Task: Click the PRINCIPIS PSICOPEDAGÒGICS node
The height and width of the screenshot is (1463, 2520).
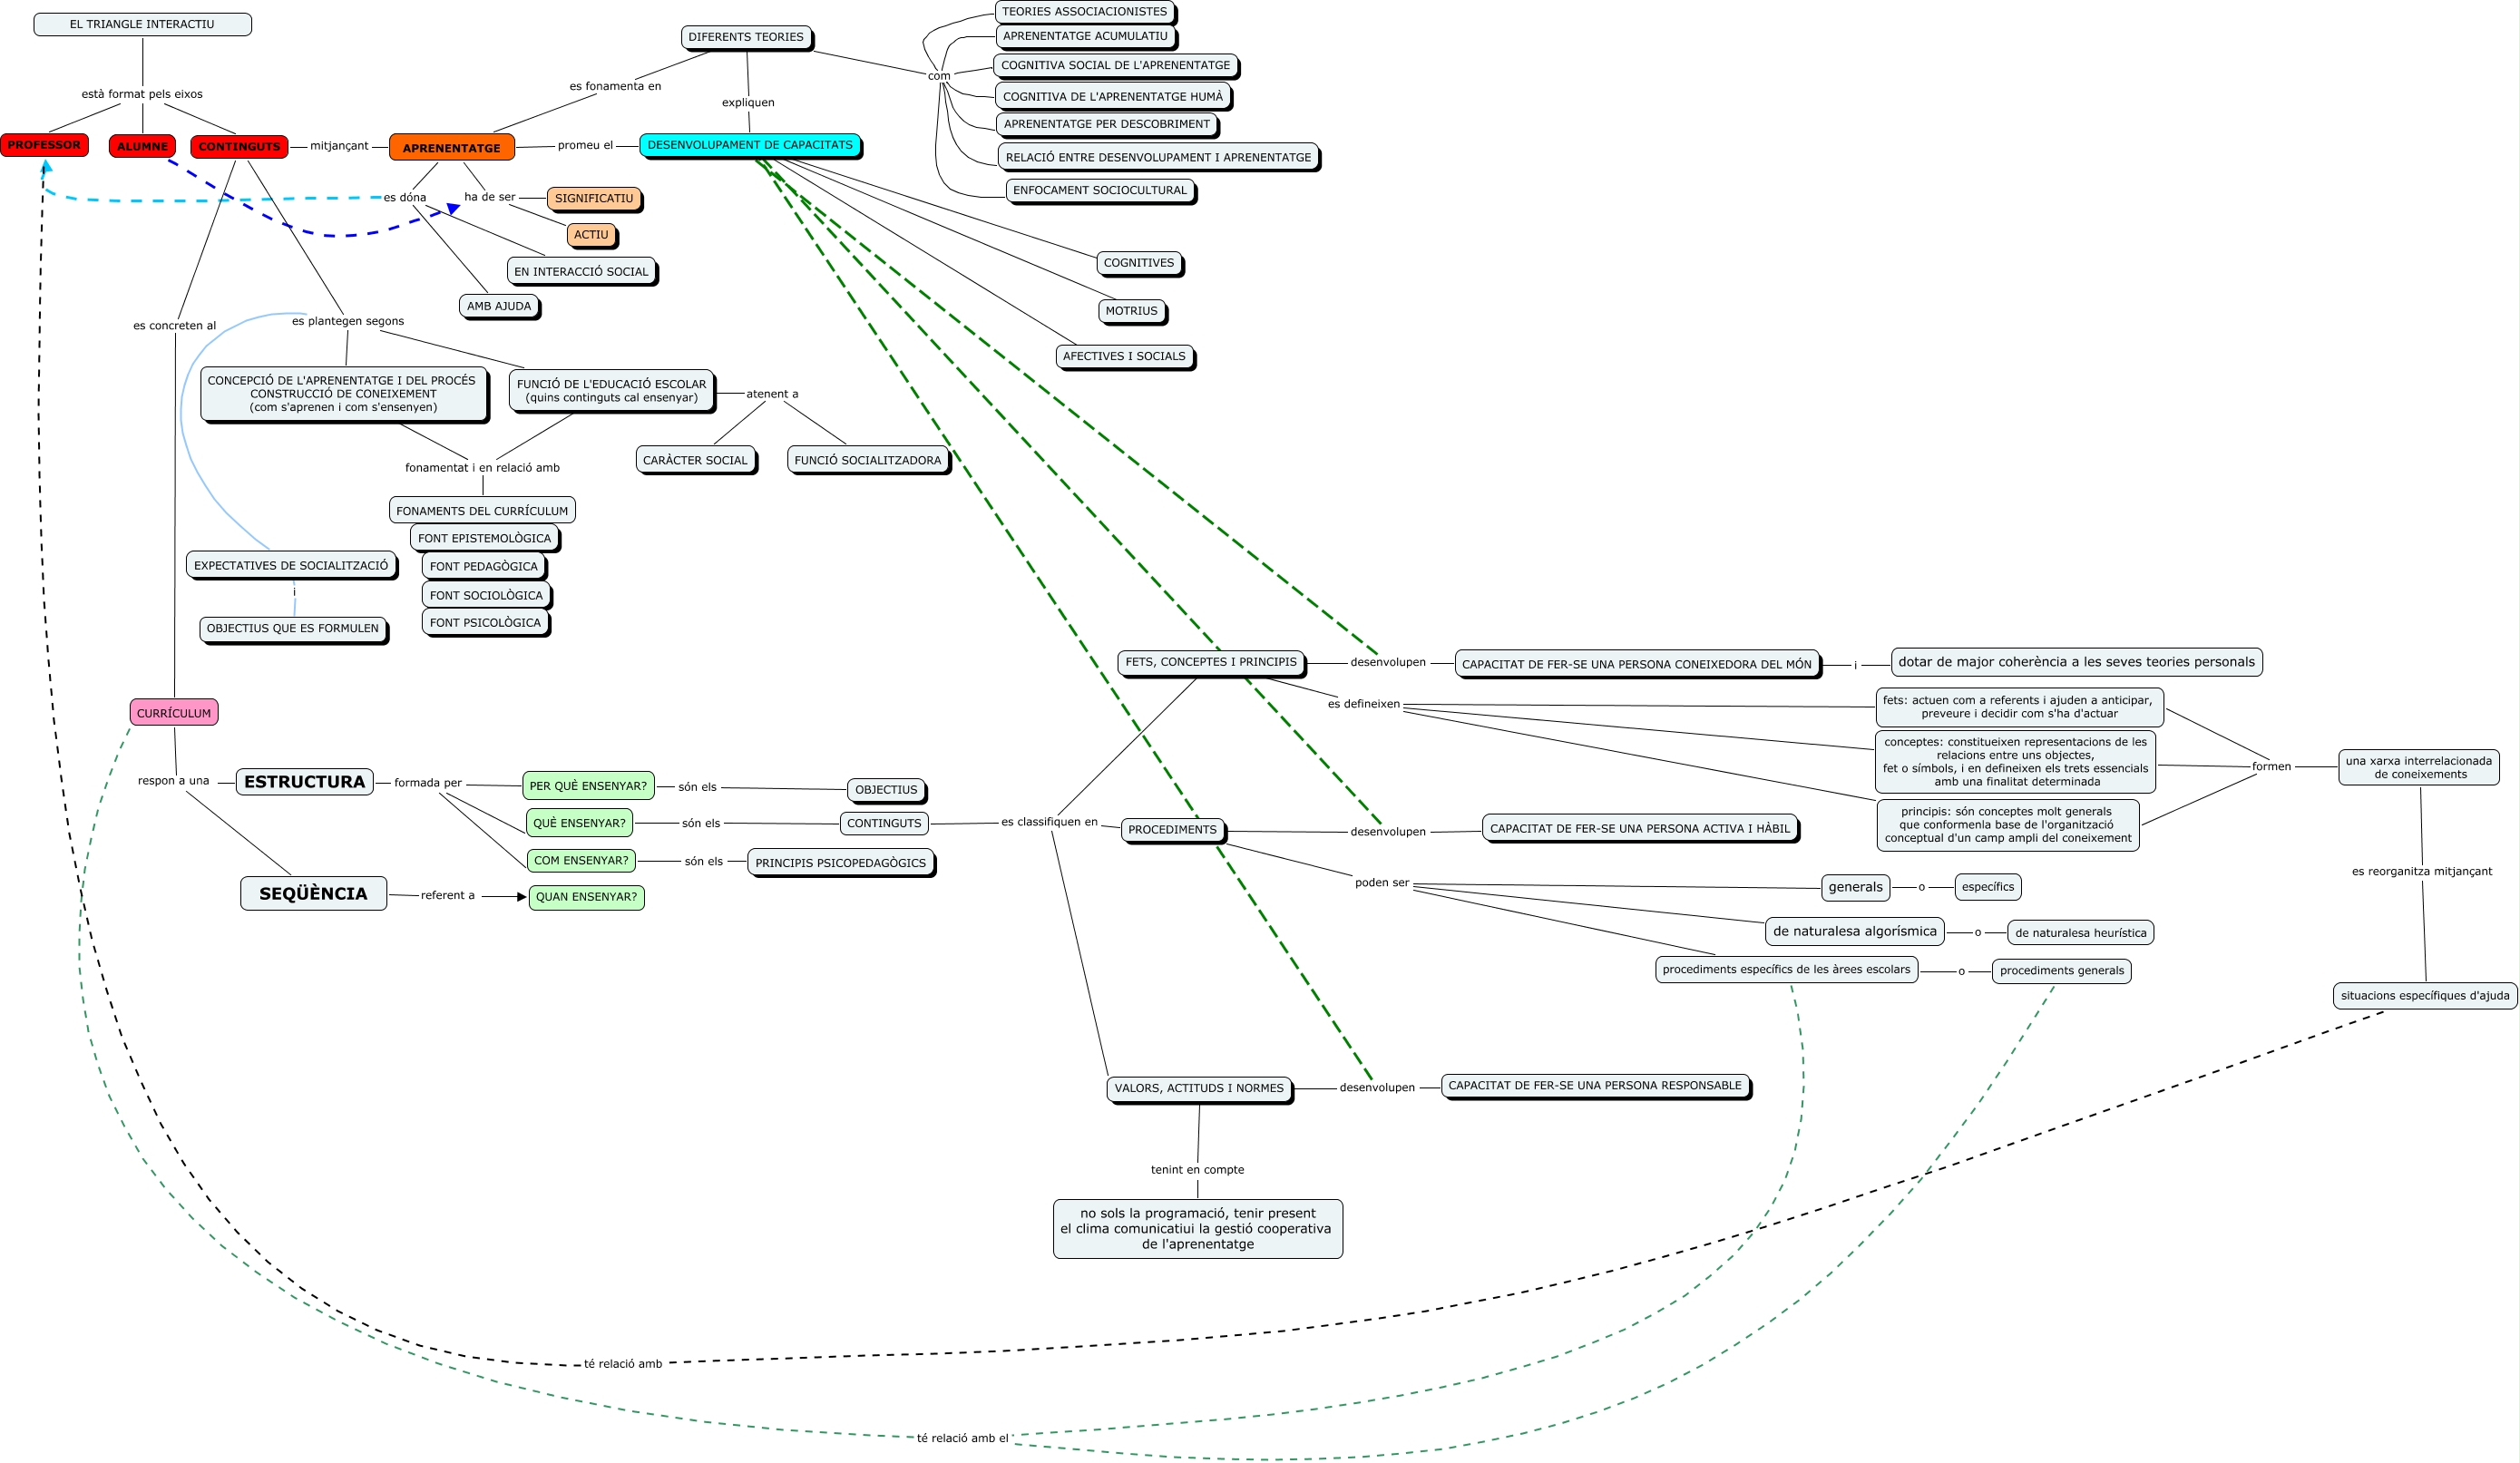Action: 840,863
